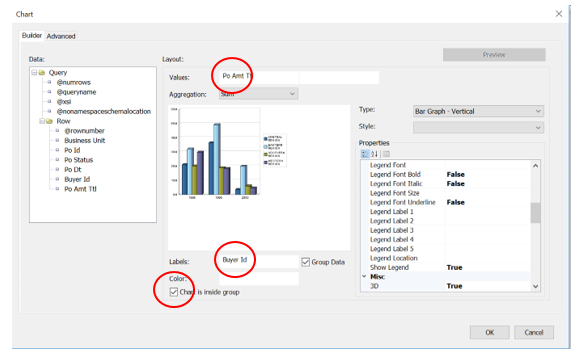The height and width of the screenshot is (362, 583).
Task: Click the OK button
Action: click(x=490, y=332)
